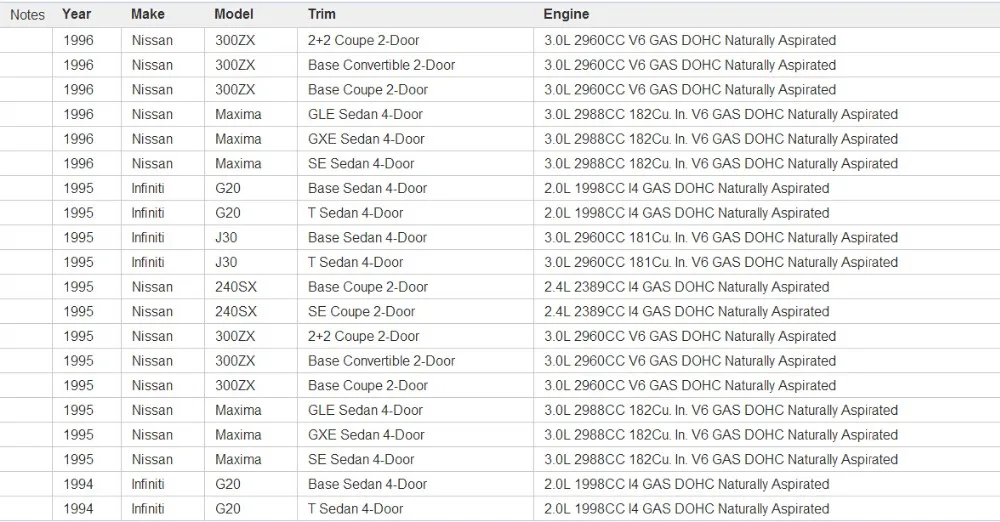Select the 1995 Infiniti G20 Base Sedan row
Viewport: 1000px width, 522px height.
point(500,188)
